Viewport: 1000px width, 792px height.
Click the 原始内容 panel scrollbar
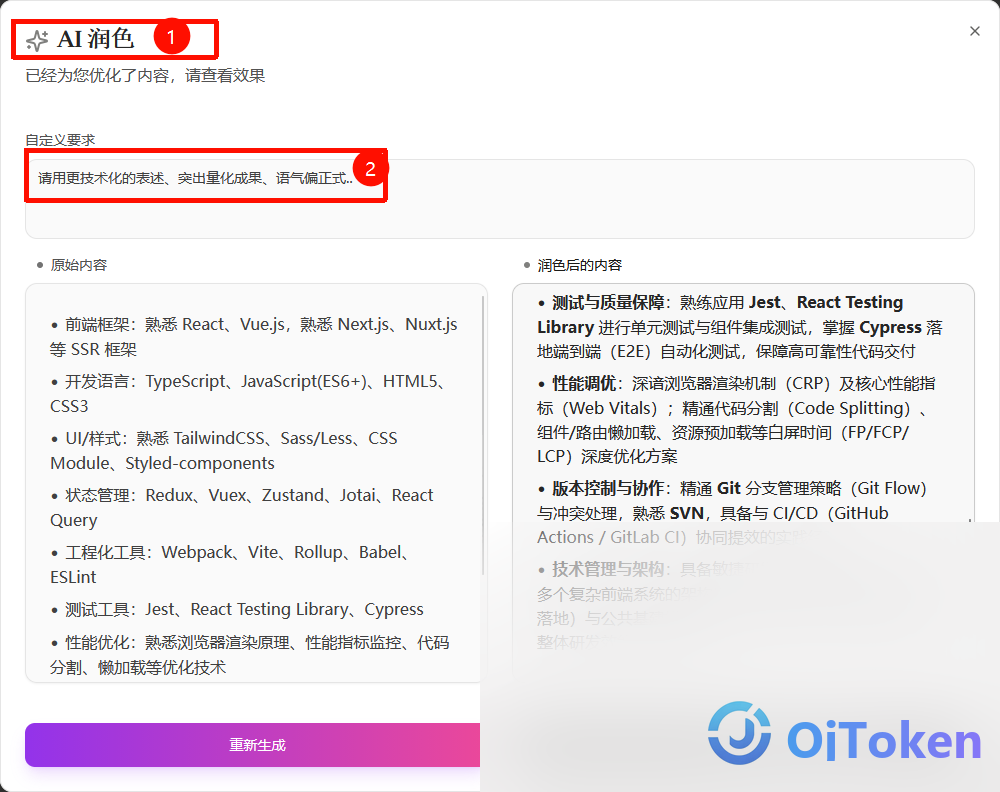(x=483, y=434)
